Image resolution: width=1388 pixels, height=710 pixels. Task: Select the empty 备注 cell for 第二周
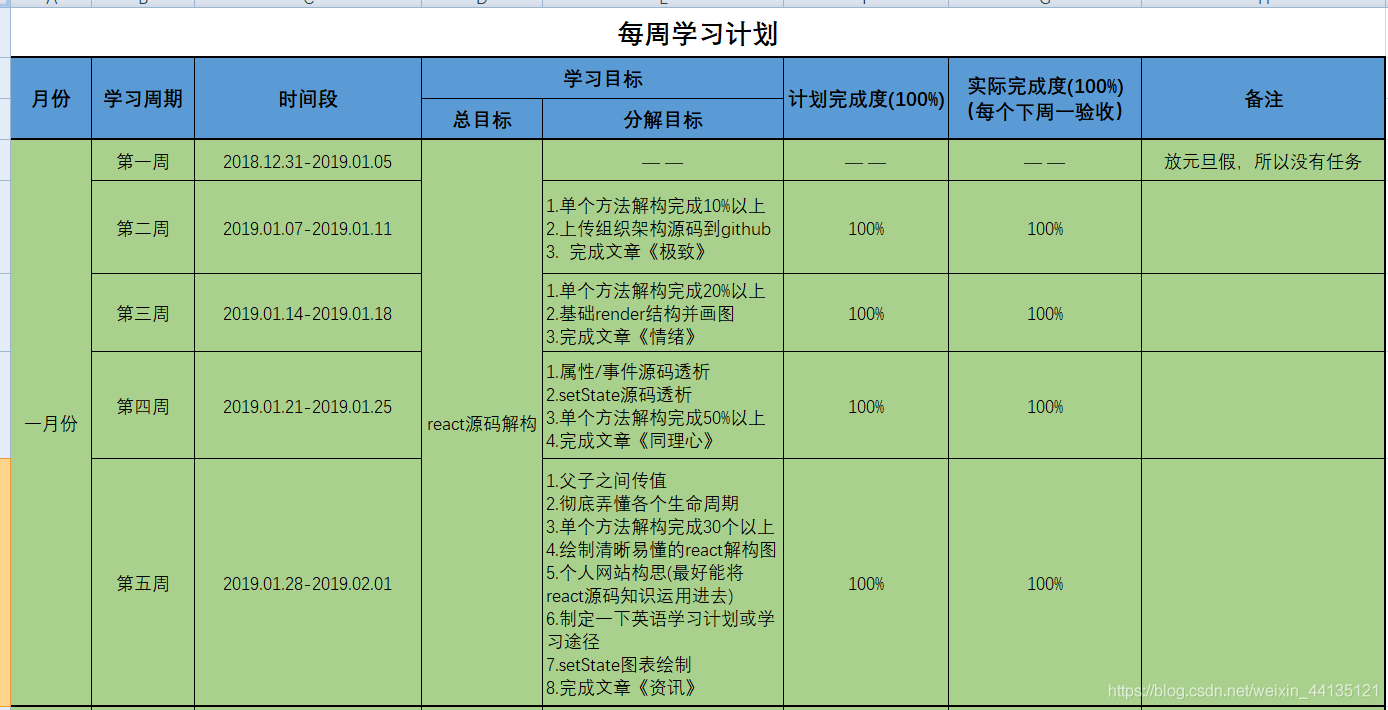[1264, 228]
